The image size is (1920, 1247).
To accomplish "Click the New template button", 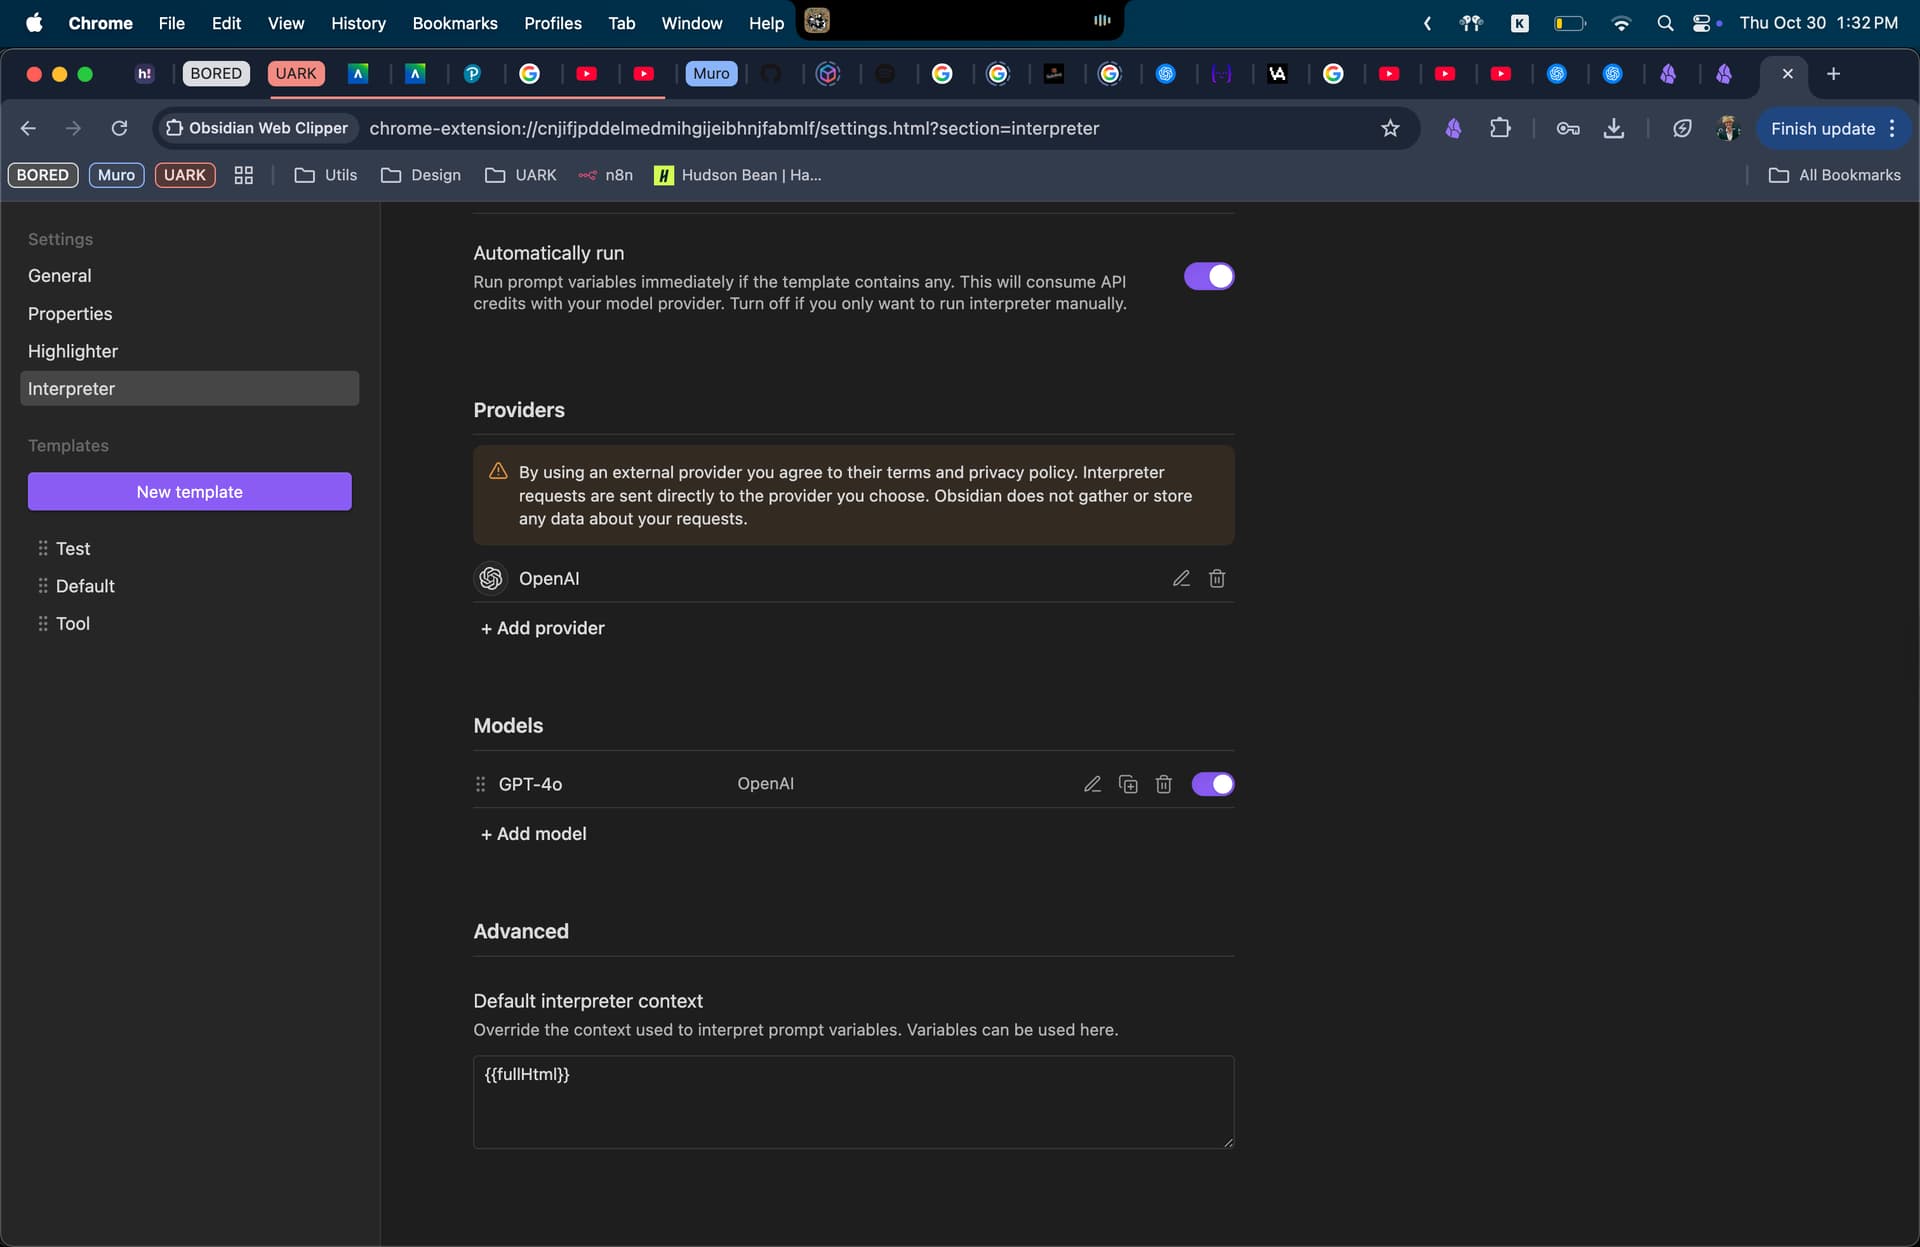I will click(x=189, y=491).
